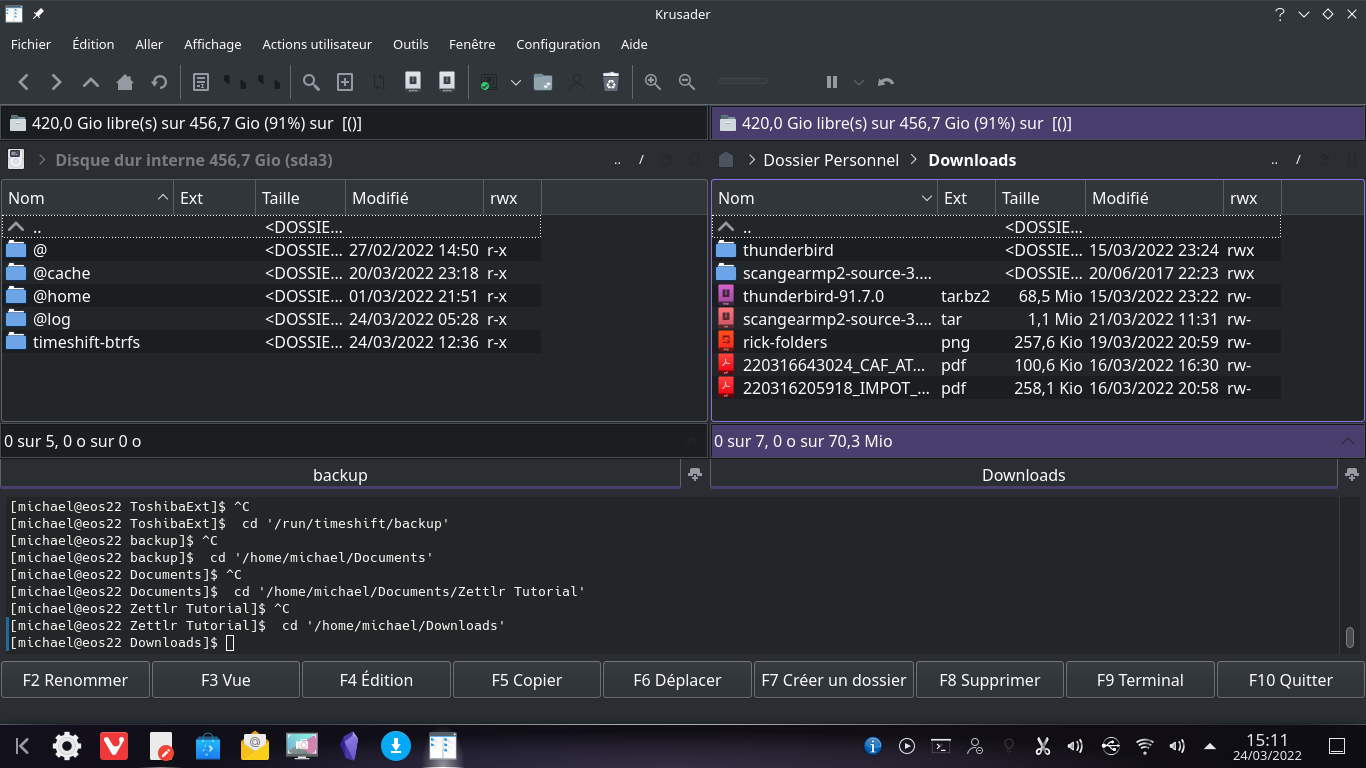This screenshot has width=1366, height=768.
Task: Select the rick-folders png file
Action: (784, 342)
